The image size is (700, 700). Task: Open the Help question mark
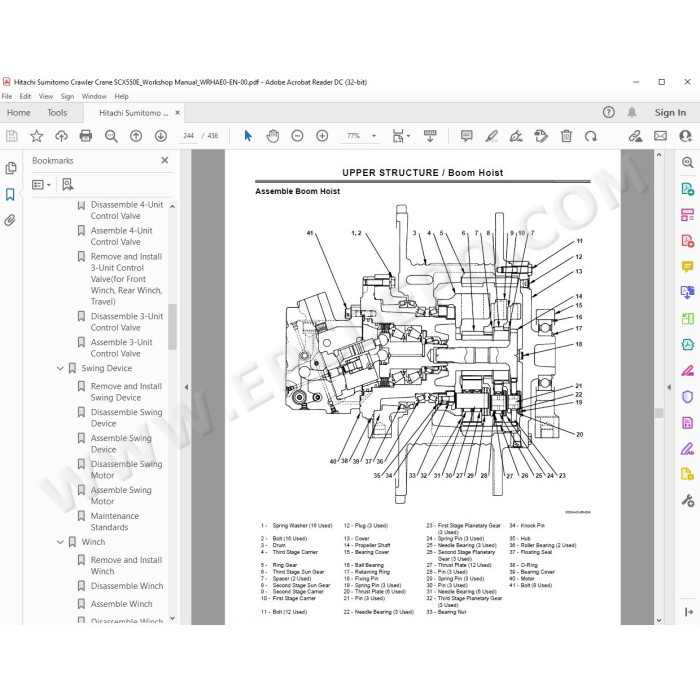(608, 112)
